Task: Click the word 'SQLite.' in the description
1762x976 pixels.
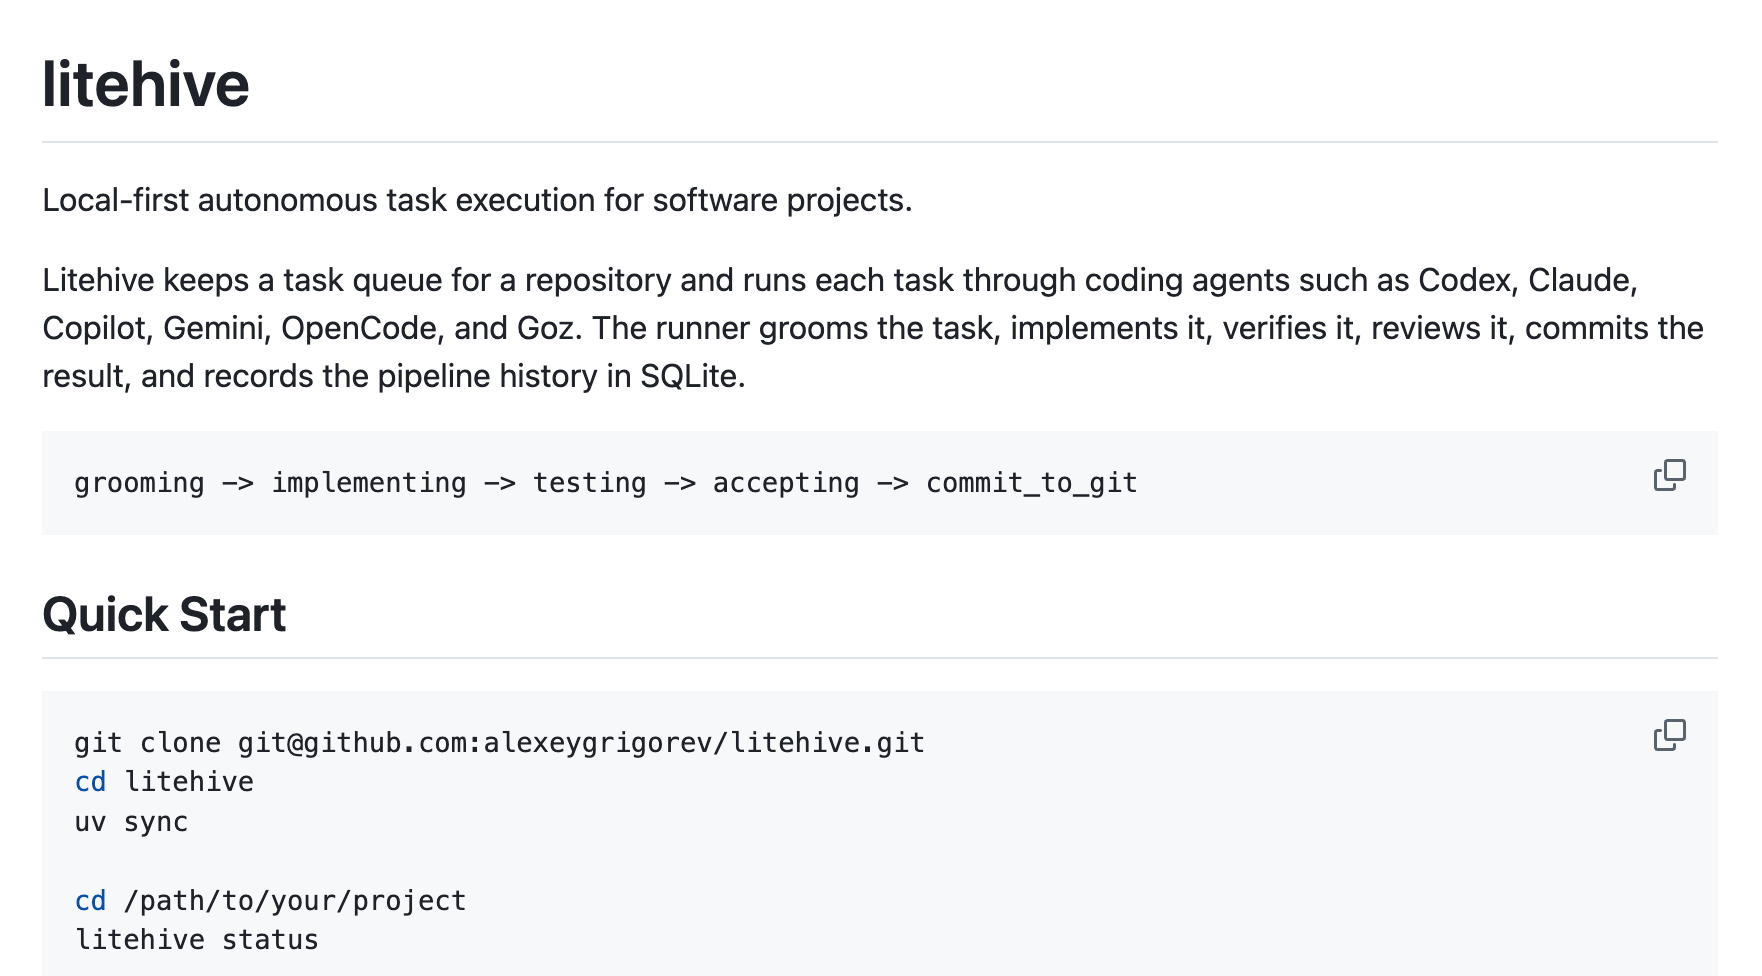Action: [x=693, y=376]
